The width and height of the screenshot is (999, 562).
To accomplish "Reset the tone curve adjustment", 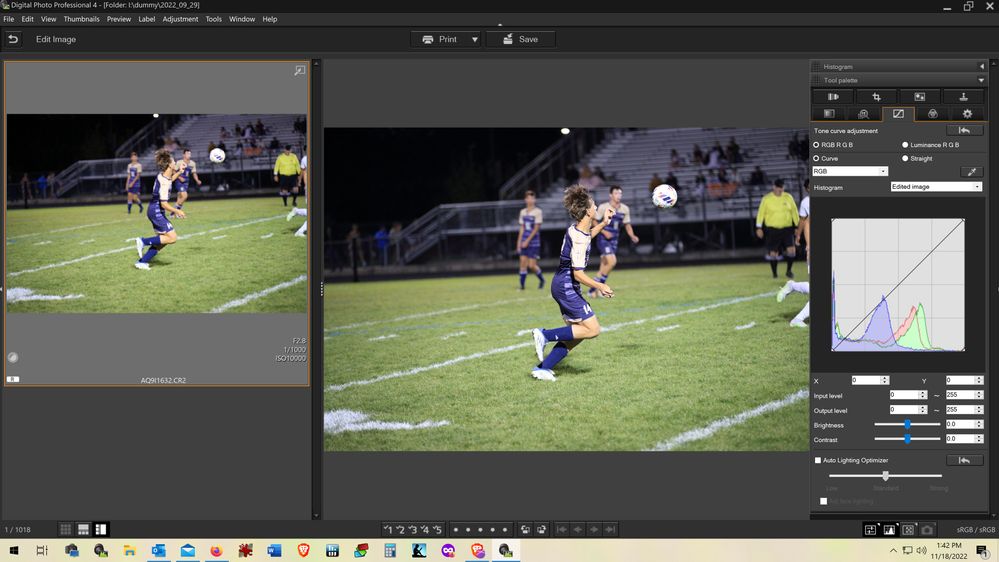I will click(964, 130).
